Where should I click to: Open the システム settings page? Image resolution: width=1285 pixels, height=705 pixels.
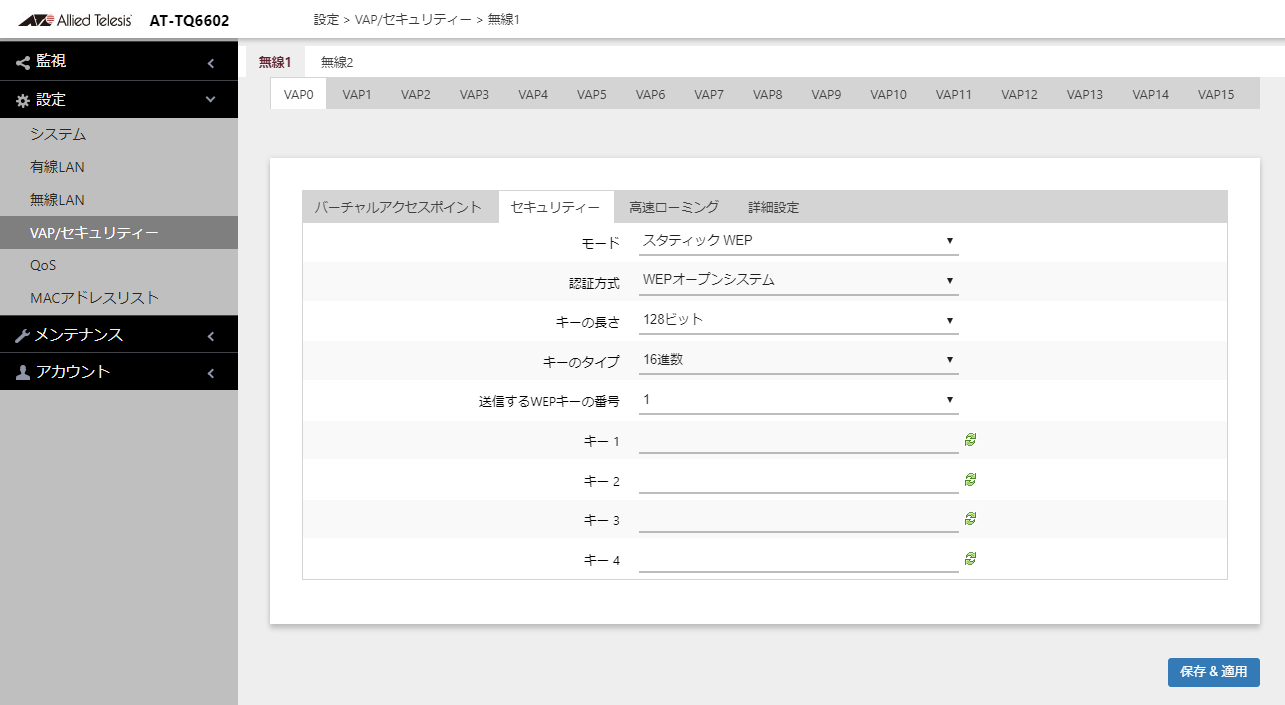119,134
